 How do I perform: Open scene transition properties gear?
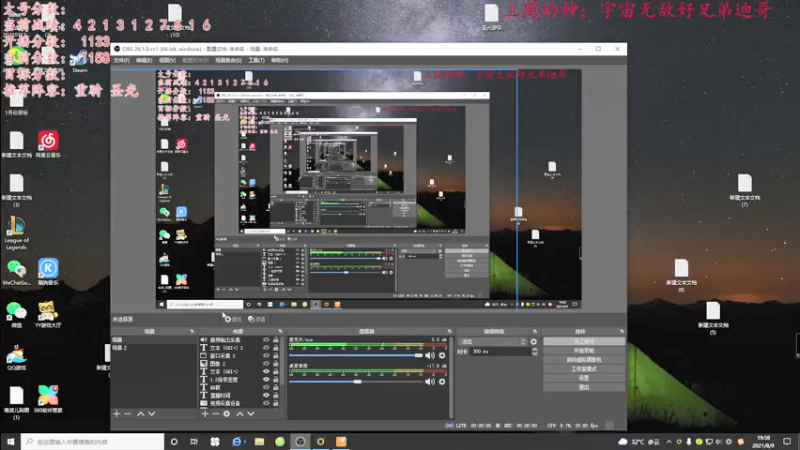click(x=534, y=342)
